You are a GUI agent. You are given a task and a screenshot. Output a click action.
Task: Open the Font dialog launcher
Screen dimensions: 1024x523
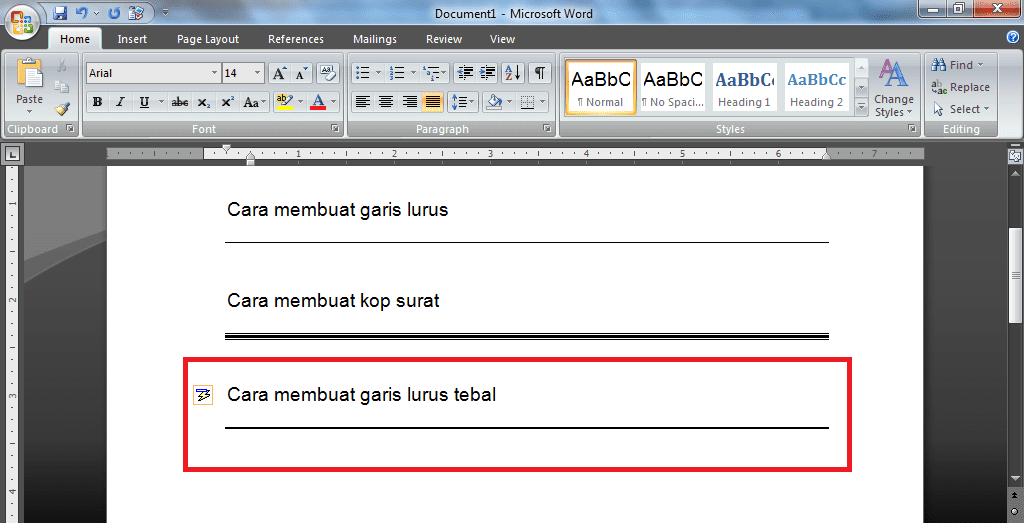(x=335, y=129)
